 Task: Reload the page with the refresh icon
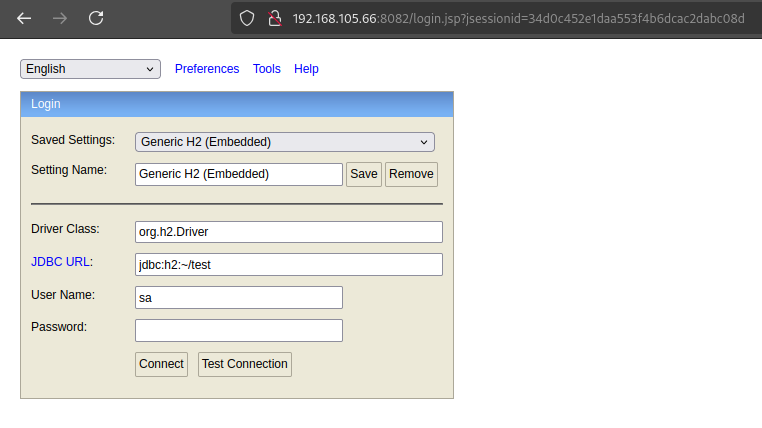(96, 18)
